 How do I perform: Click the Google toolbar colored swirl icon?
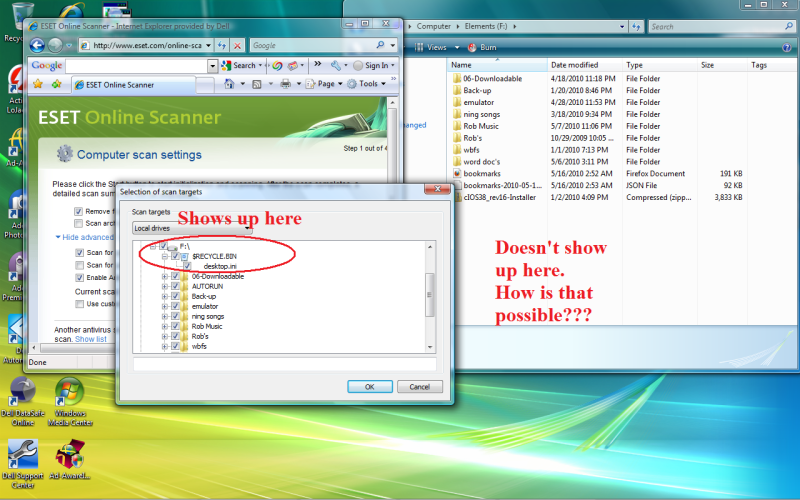[x=277, y=65]
